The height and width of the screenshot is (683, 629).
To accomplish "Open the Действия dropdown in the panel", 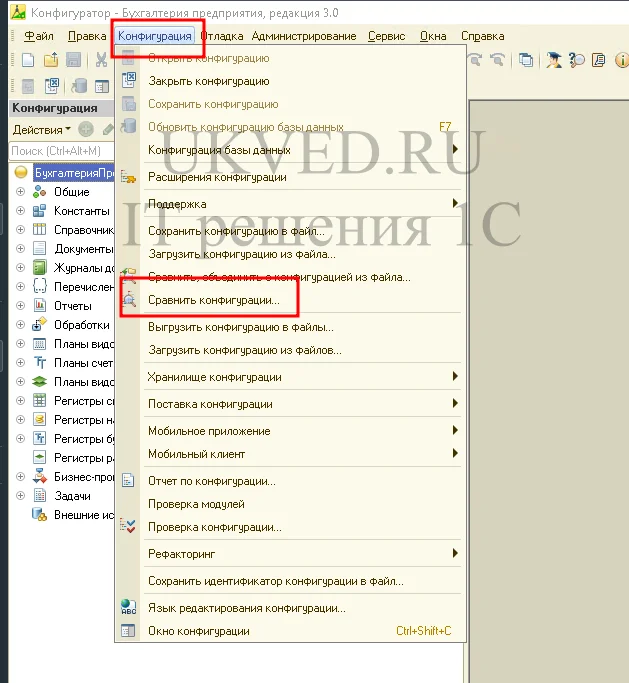I will [x=41, y=130].
